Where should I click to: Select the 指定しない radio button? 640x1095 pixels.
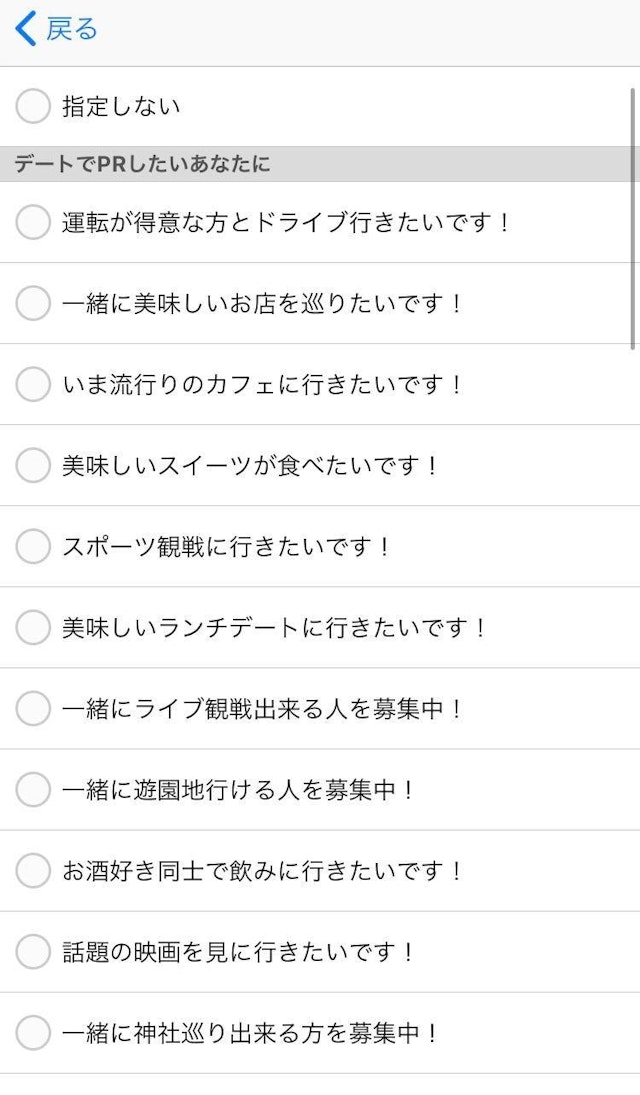point(33,106)
